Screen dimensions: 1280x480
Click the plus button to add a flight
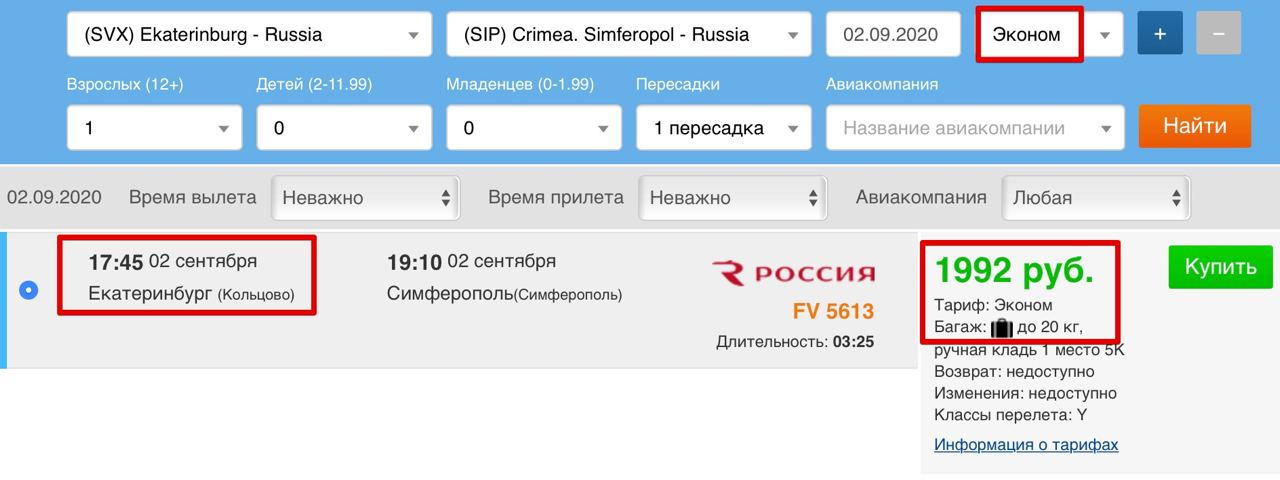[x=1160, y=34]
